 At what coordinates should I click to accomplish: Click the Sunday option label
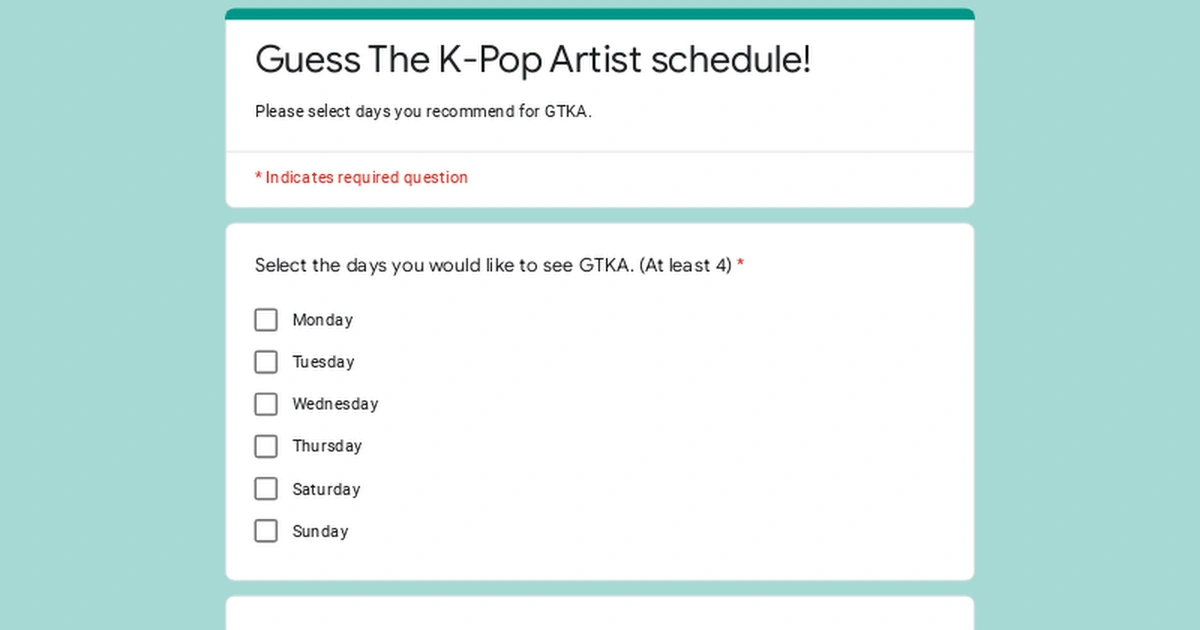point(320,531)
